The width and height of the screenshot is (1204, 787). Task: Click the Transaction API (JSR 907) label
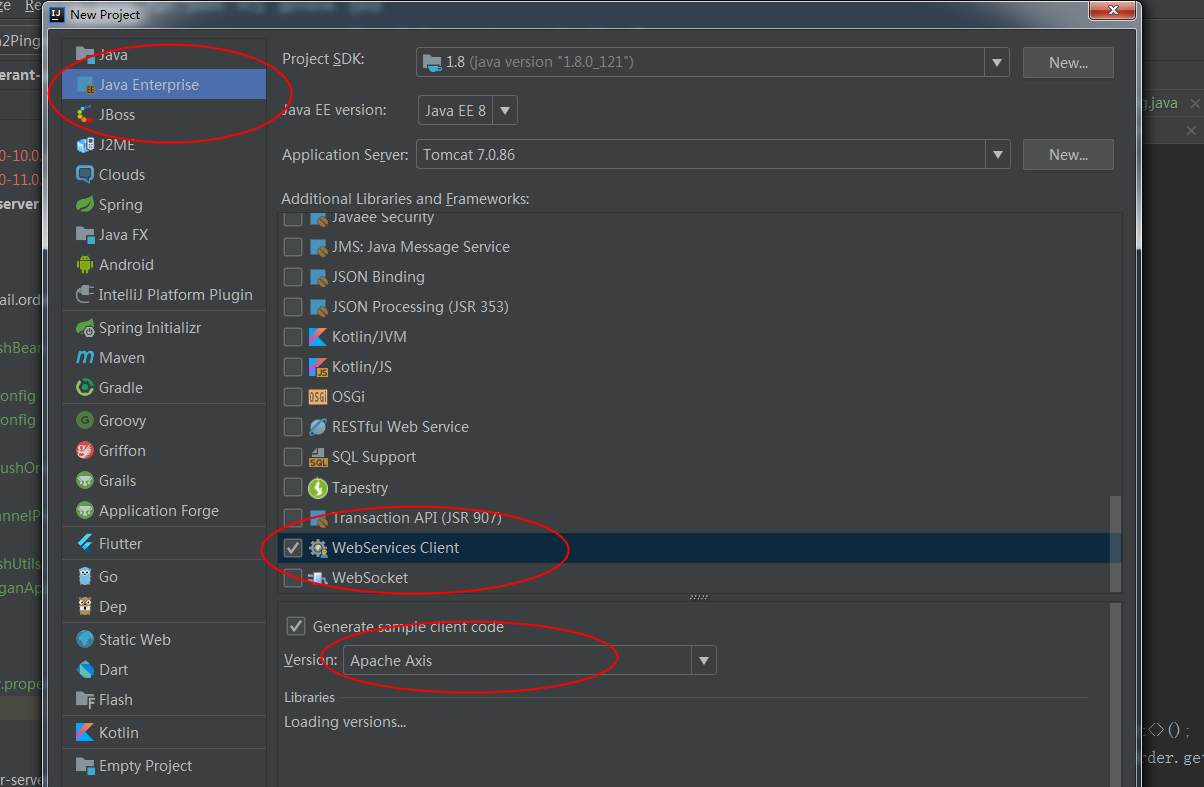point(417,518)
